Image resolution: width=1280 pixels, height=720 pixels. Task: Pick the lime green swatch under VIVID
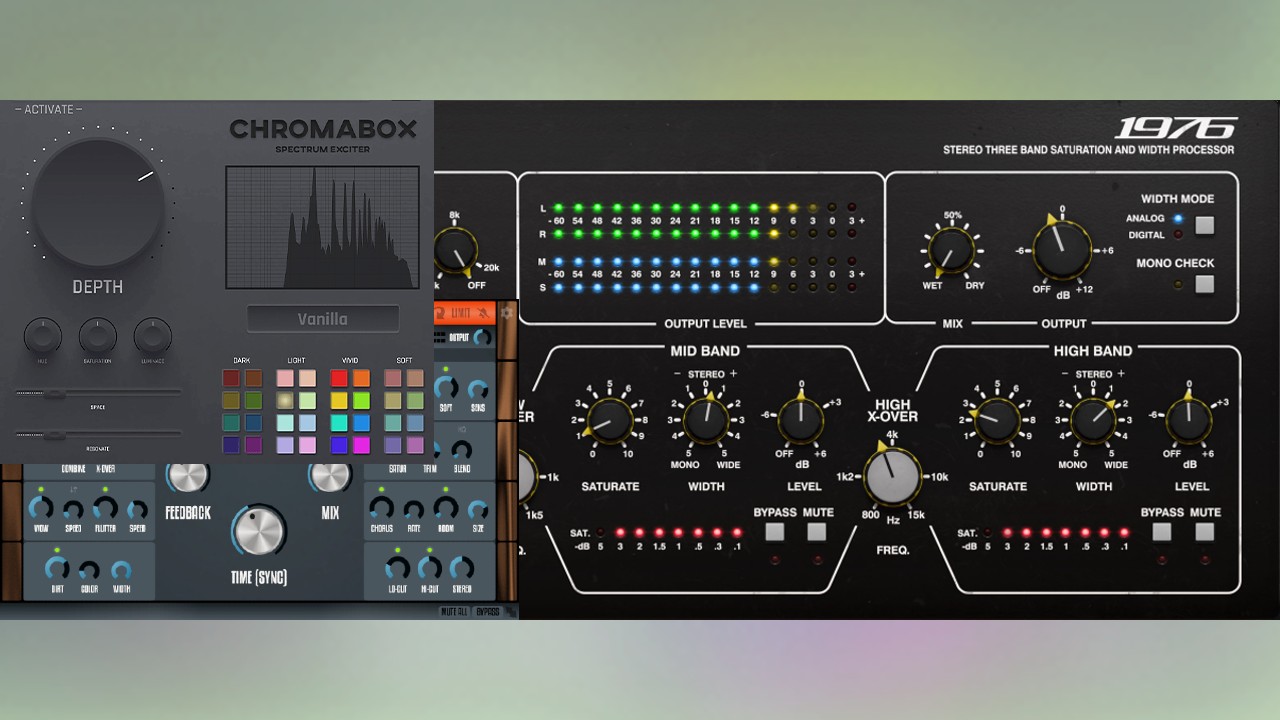click(x=361, y=401)
